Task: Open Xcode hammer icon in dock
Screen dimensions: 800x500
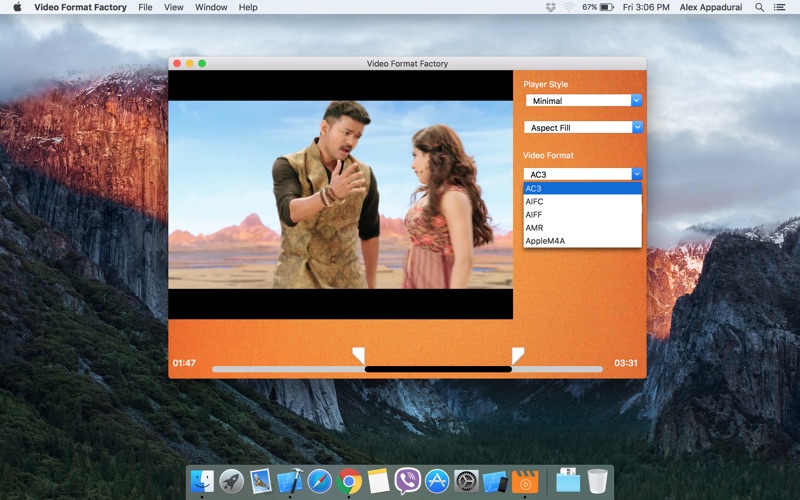Action: [x=290, y=481]
